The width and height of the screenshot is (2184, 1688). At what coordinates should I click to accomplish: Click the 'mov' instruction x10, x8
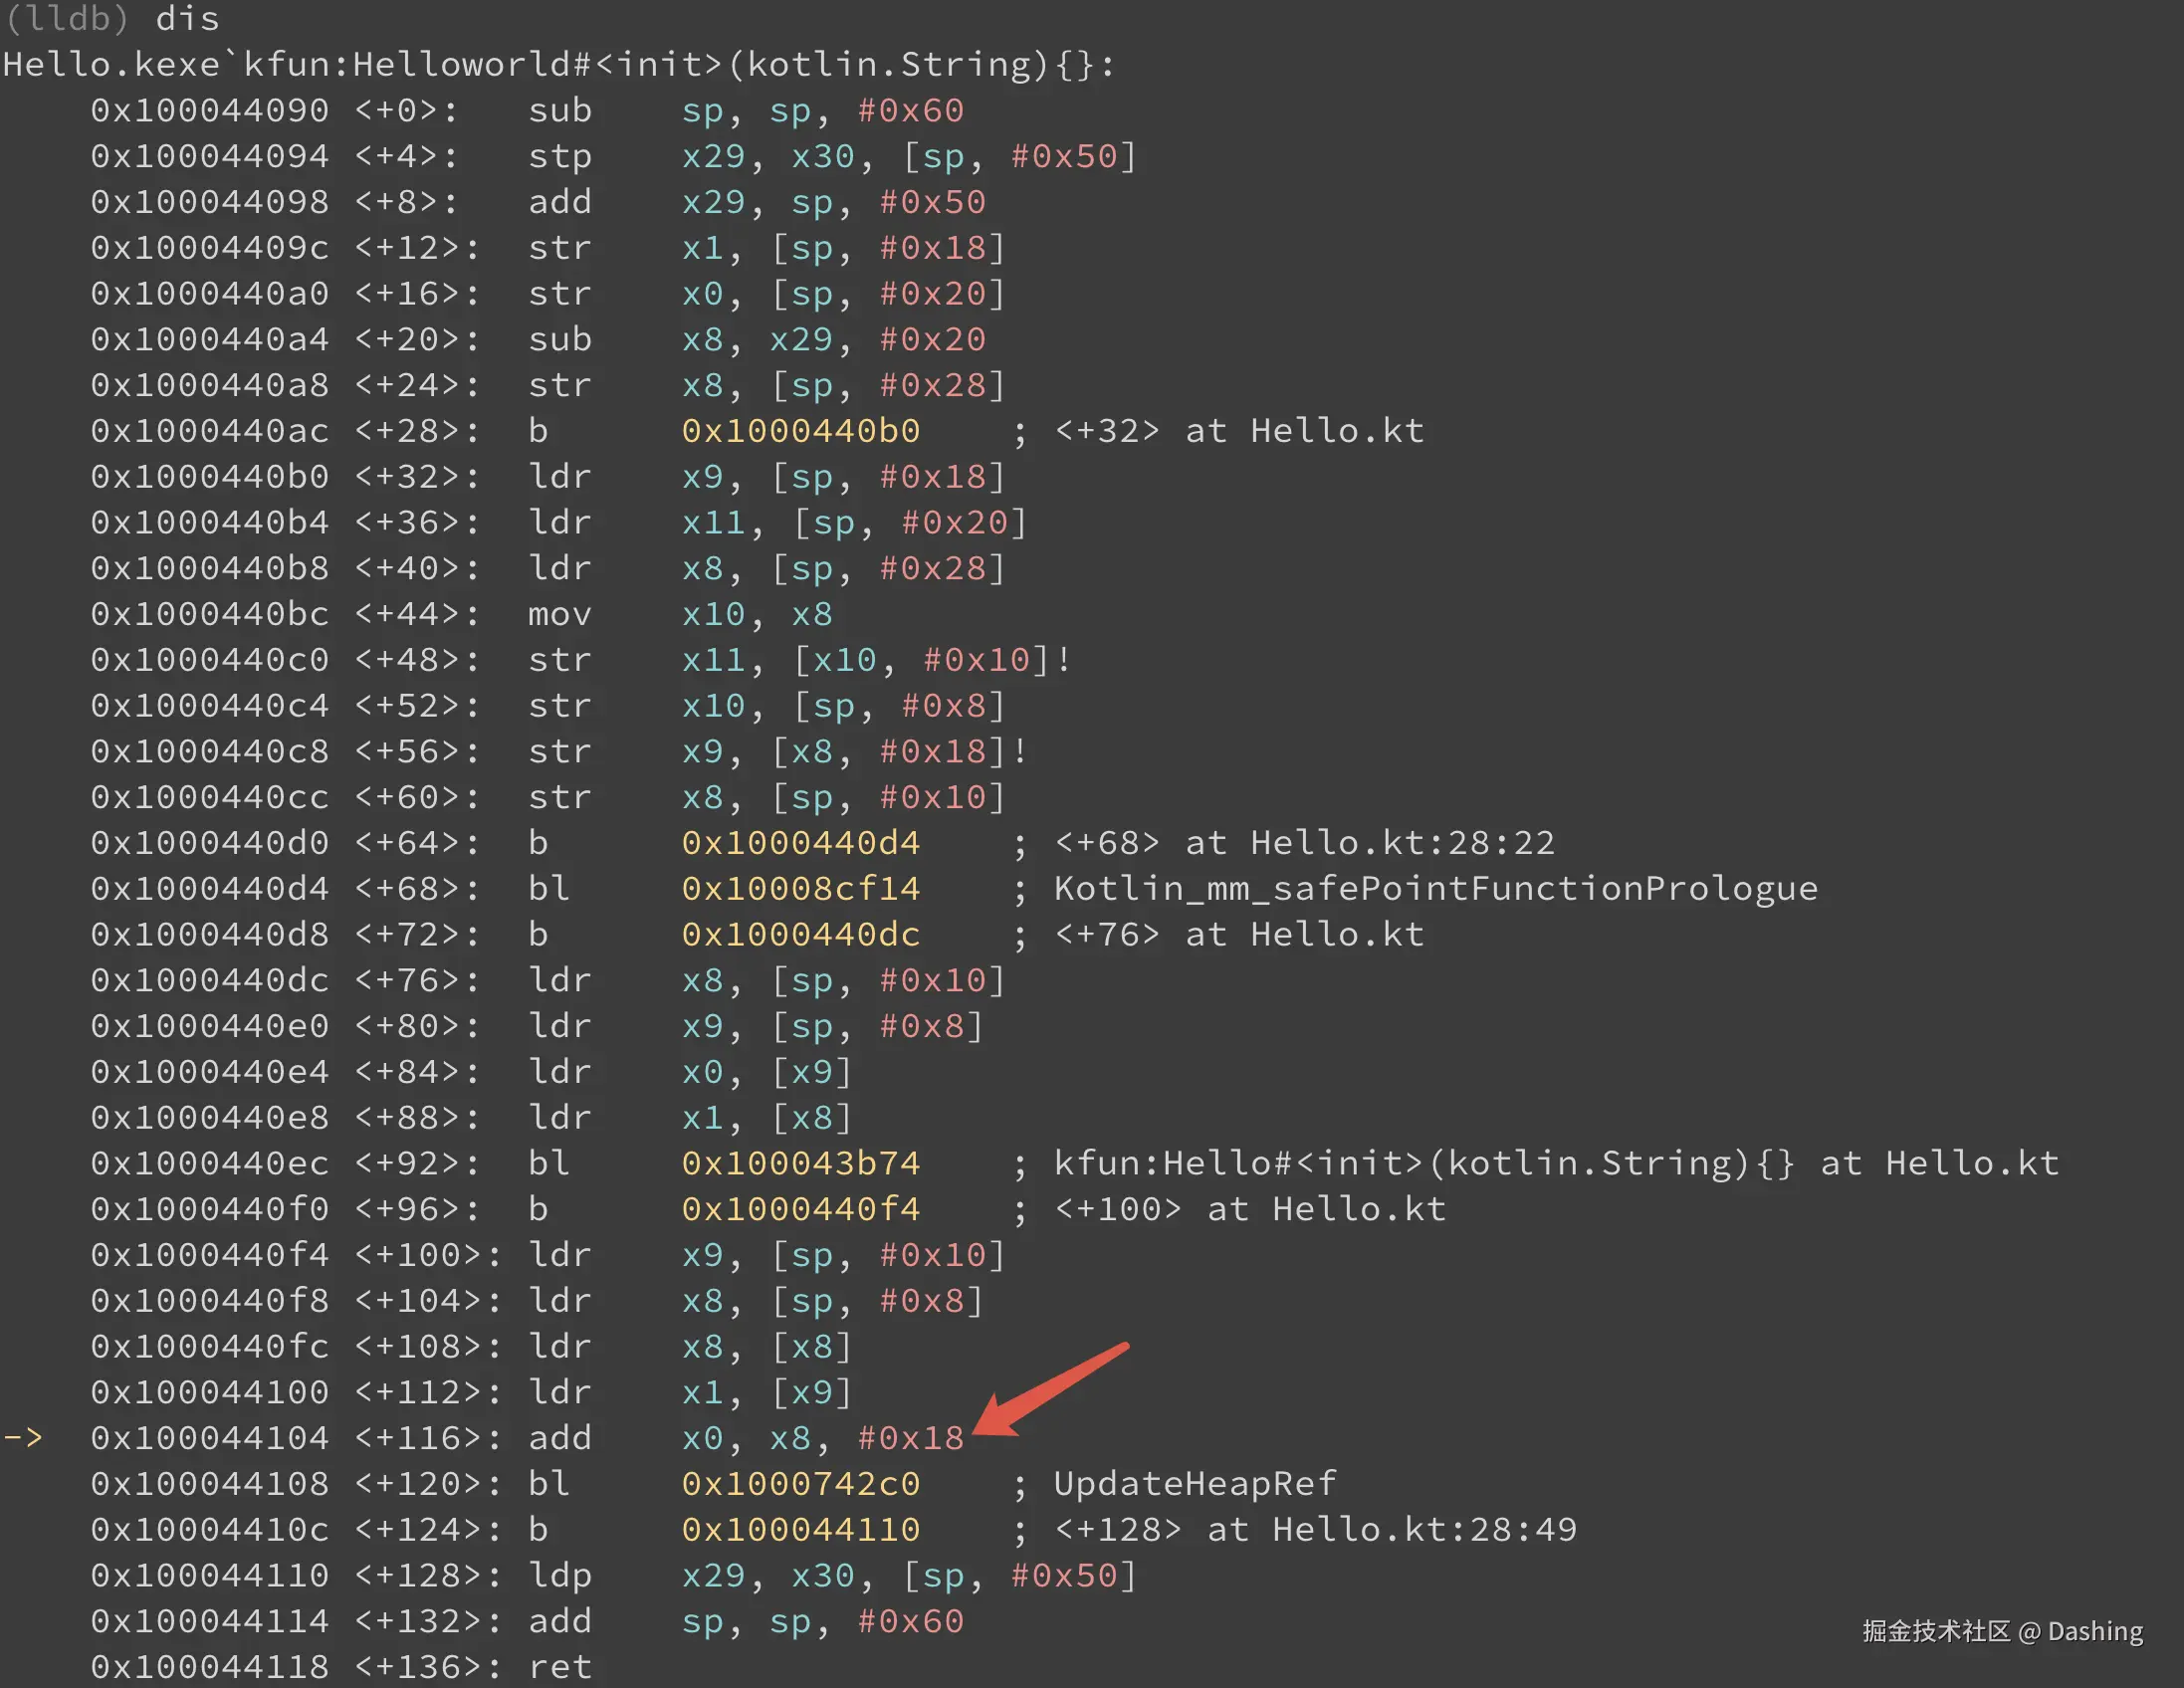[560, 613]
